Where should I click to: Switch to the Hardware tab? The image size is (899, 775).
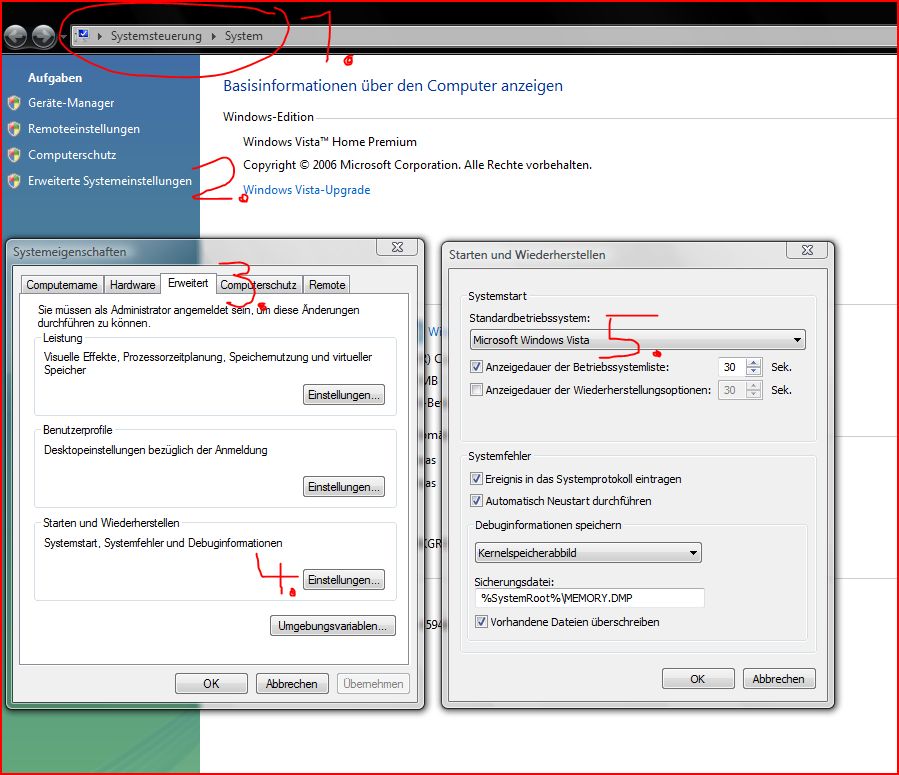click(132, 285)
